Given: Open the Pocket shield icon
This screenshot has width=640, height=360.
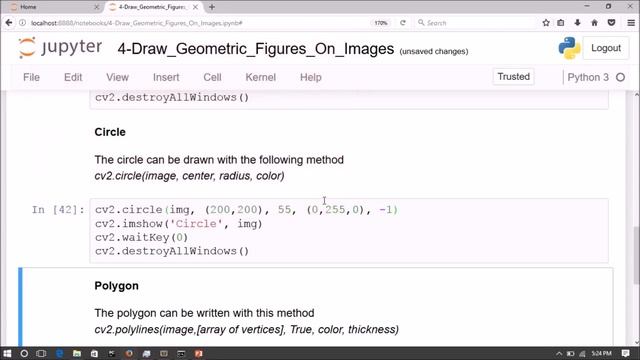Looking at the screenshot, I should point(611,23).
